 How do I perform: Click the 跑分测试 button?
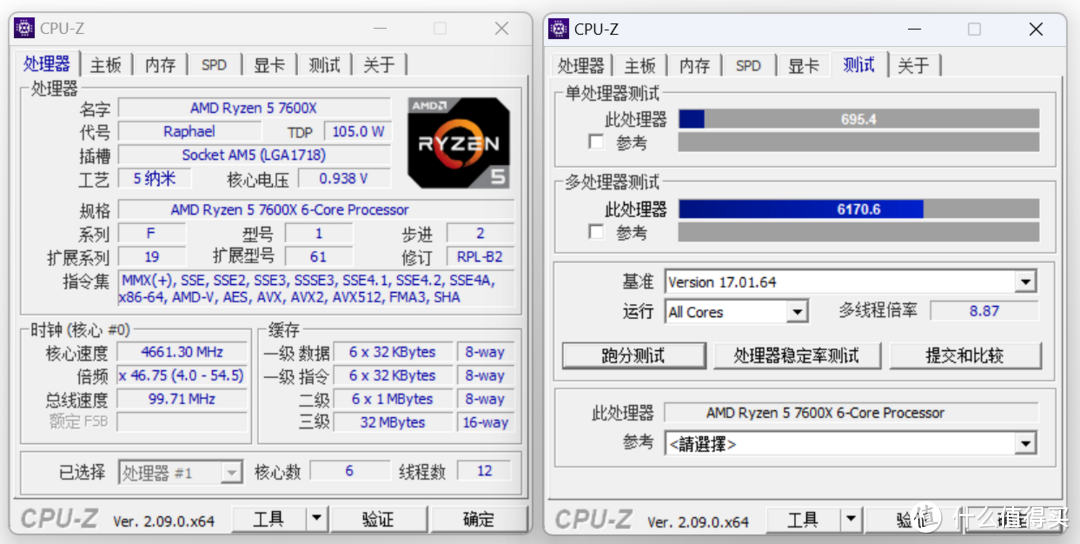pyautogui.click(x=634, y=355)
